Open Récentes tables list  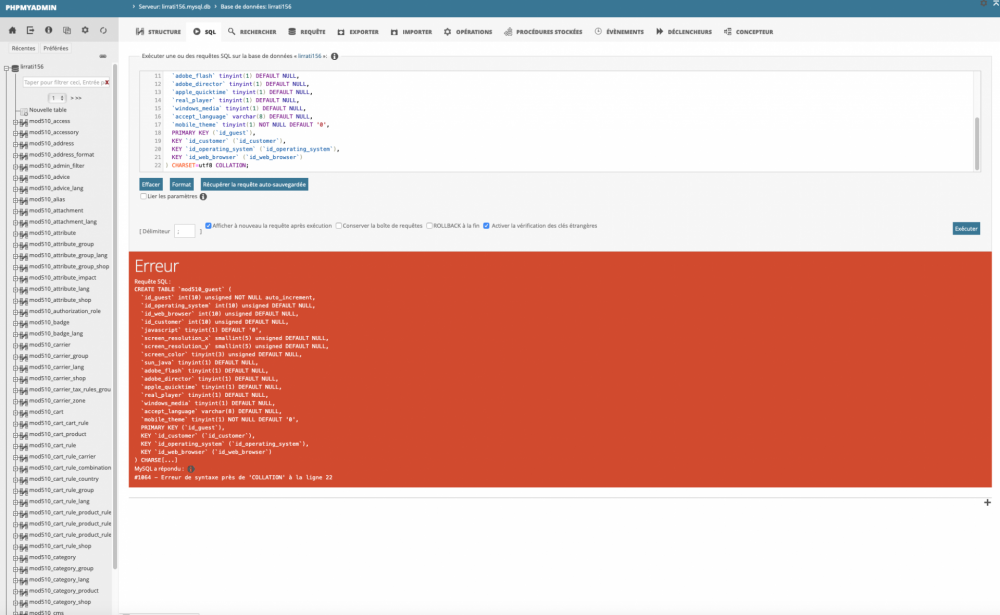[24, 48]
